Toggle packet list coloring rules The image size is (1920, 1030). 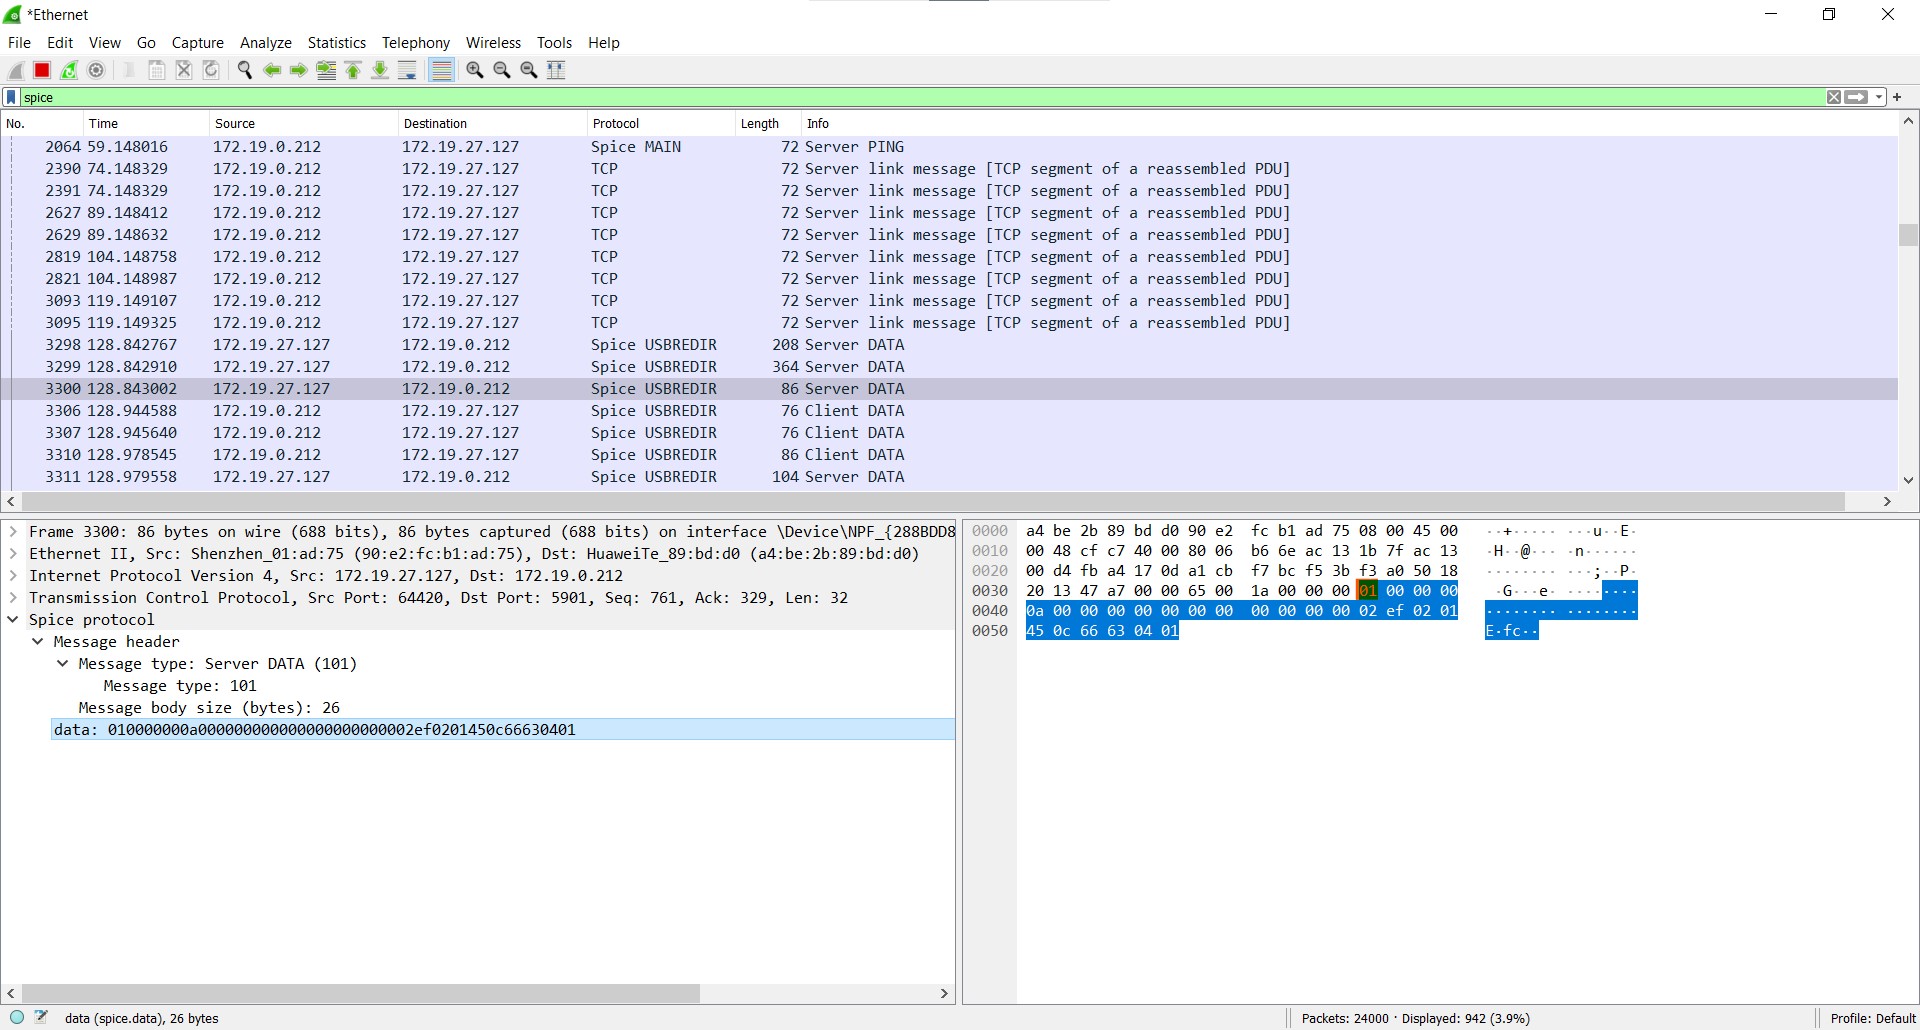tap(441, 70)
